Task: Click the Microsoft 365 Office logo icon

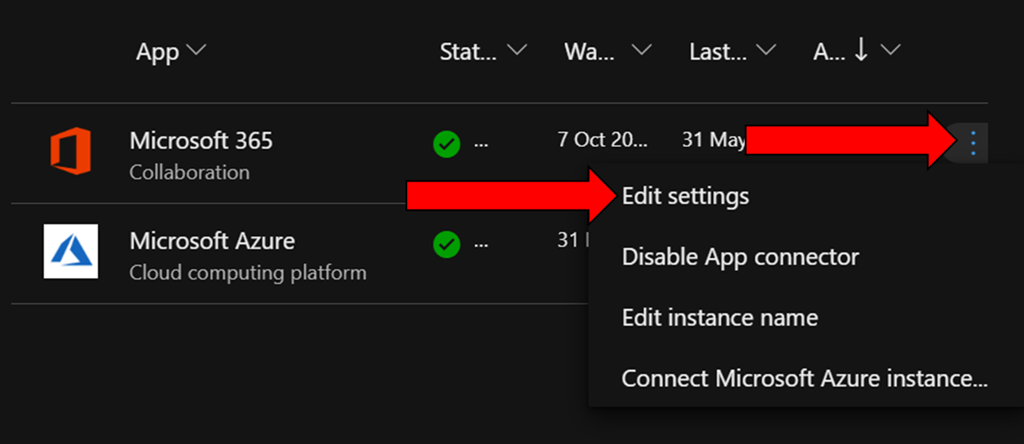Action: [71, 152]
